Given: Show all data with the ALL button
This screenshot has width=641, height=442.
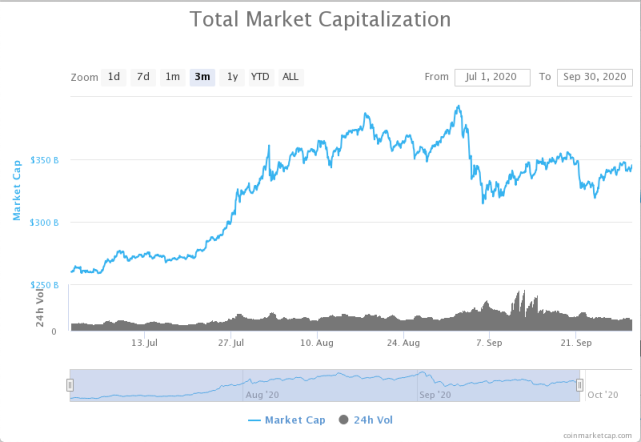Looking at the screenshot, I should [290, 77].
